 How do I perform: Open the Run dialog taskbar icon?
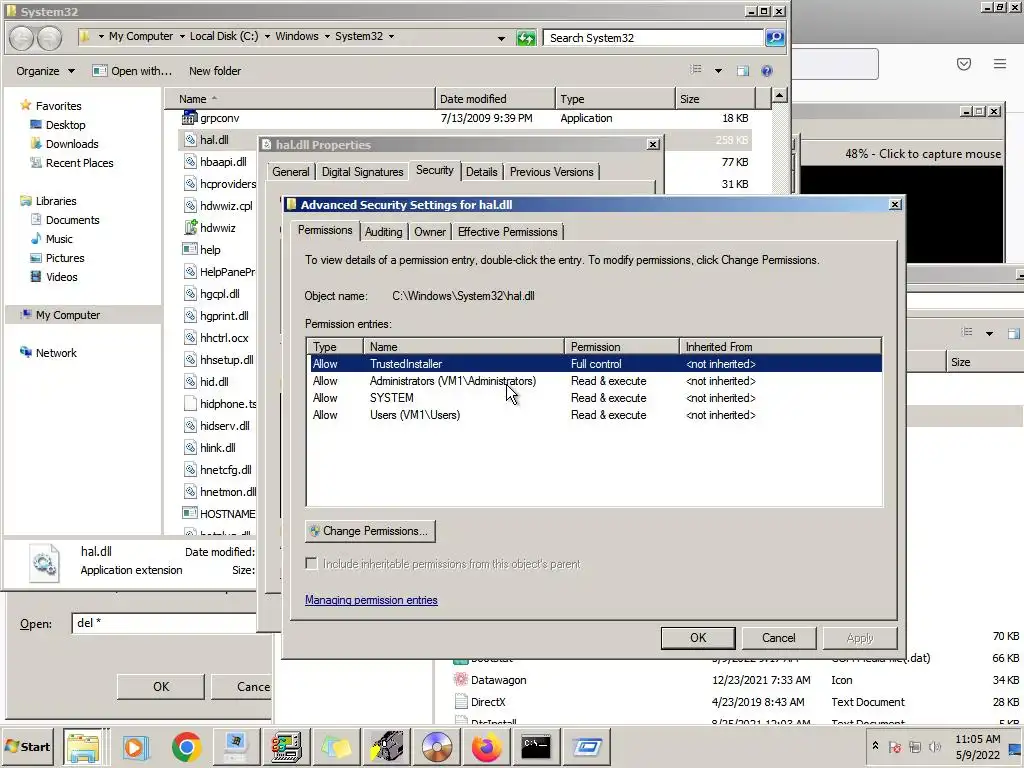(586, 746)
